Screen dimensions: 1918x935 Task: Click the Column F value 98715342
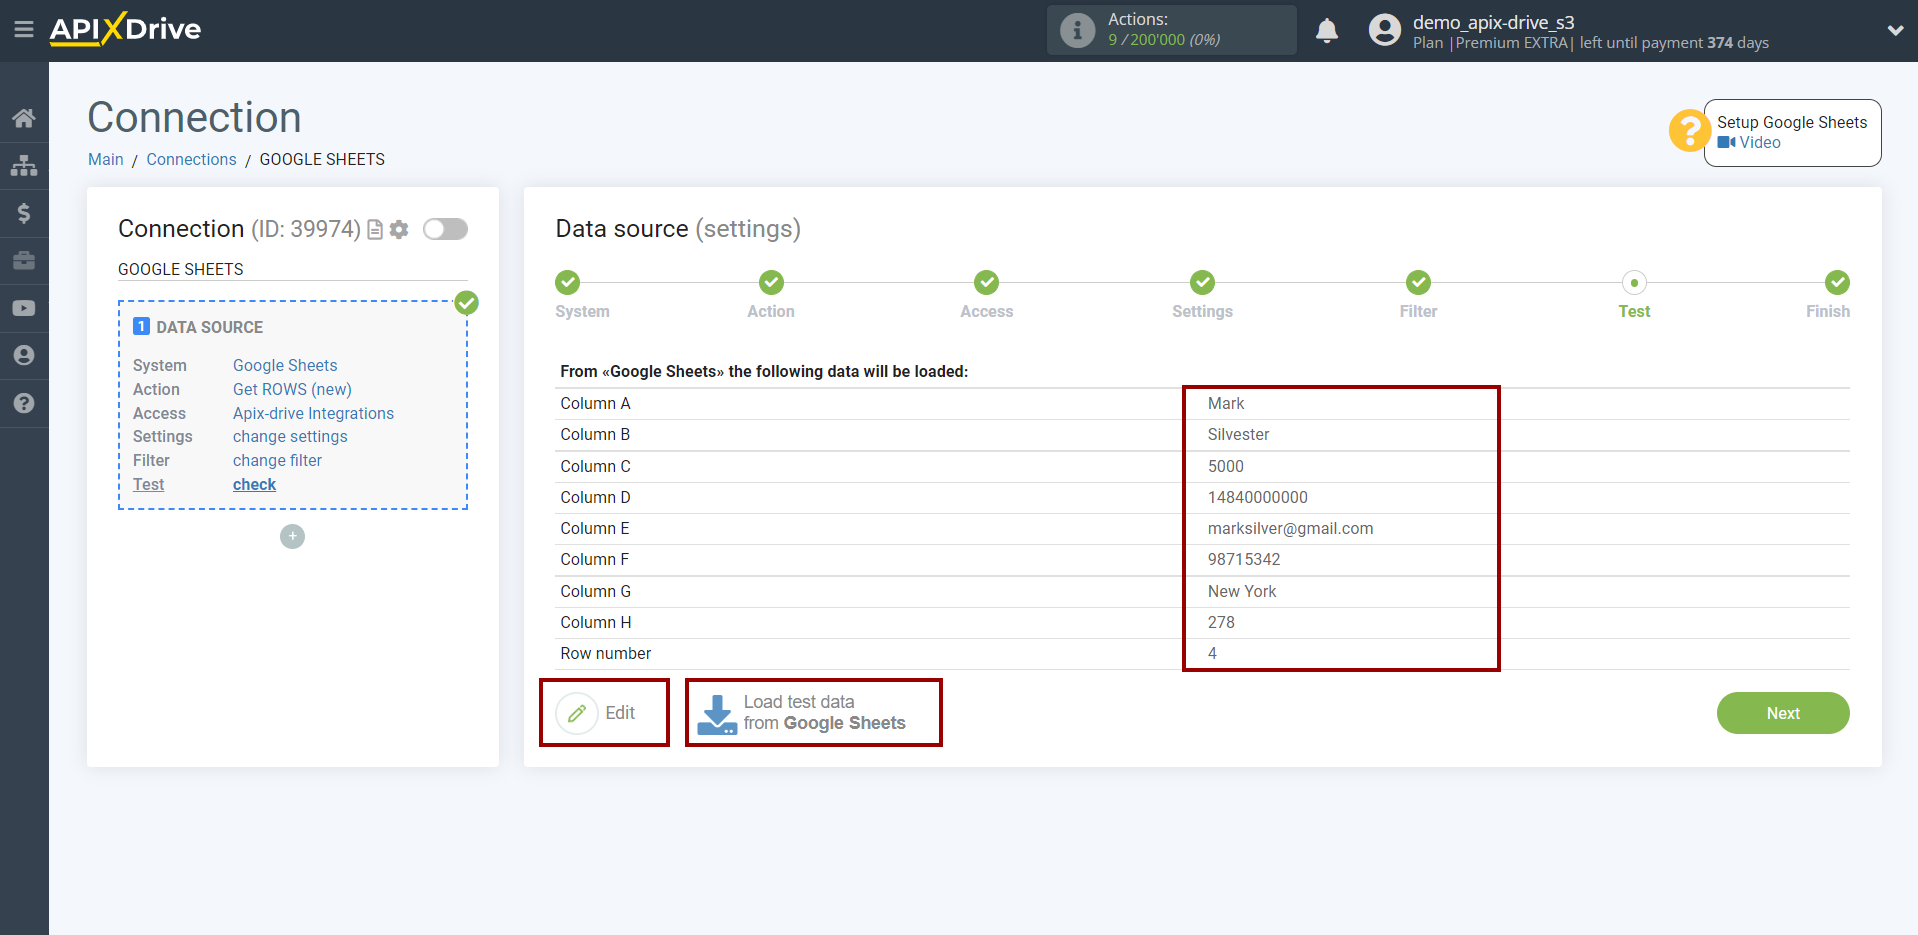pyautogui.click(x=1244, y=560)
